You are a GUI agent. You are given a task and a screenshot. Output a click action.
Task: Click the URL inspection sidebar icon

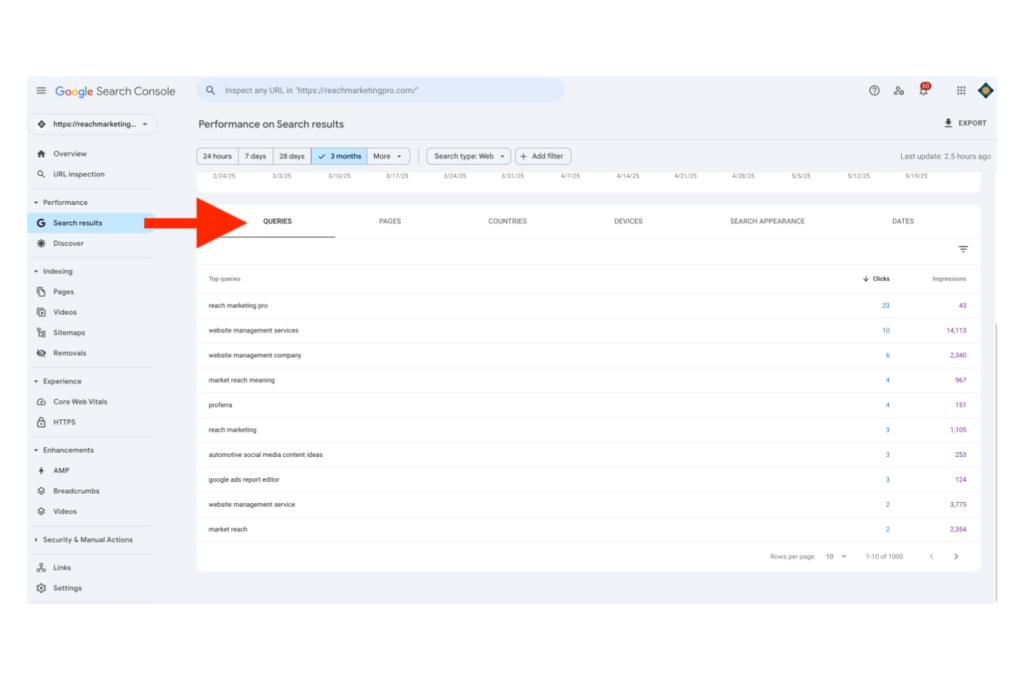click(x=41, y=174)
